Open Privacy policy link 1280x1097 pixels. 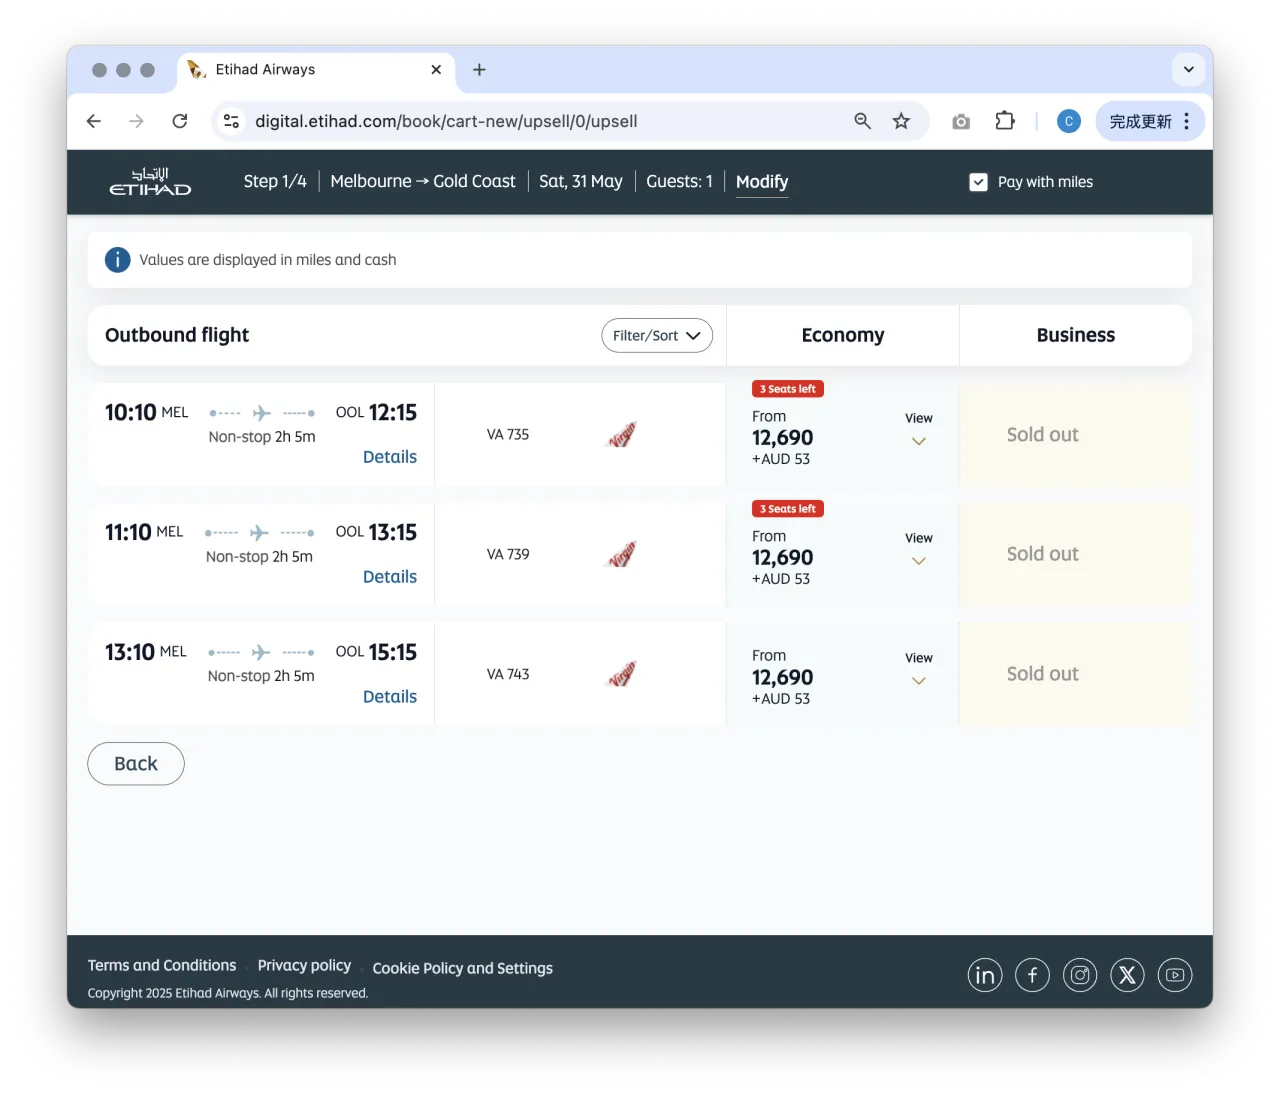click(x=304, y=965)
